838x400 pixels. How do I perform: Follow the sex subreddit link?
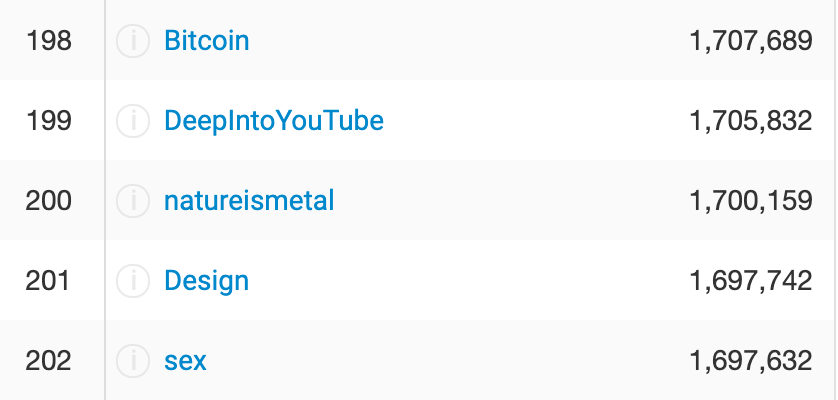(185, 361)
